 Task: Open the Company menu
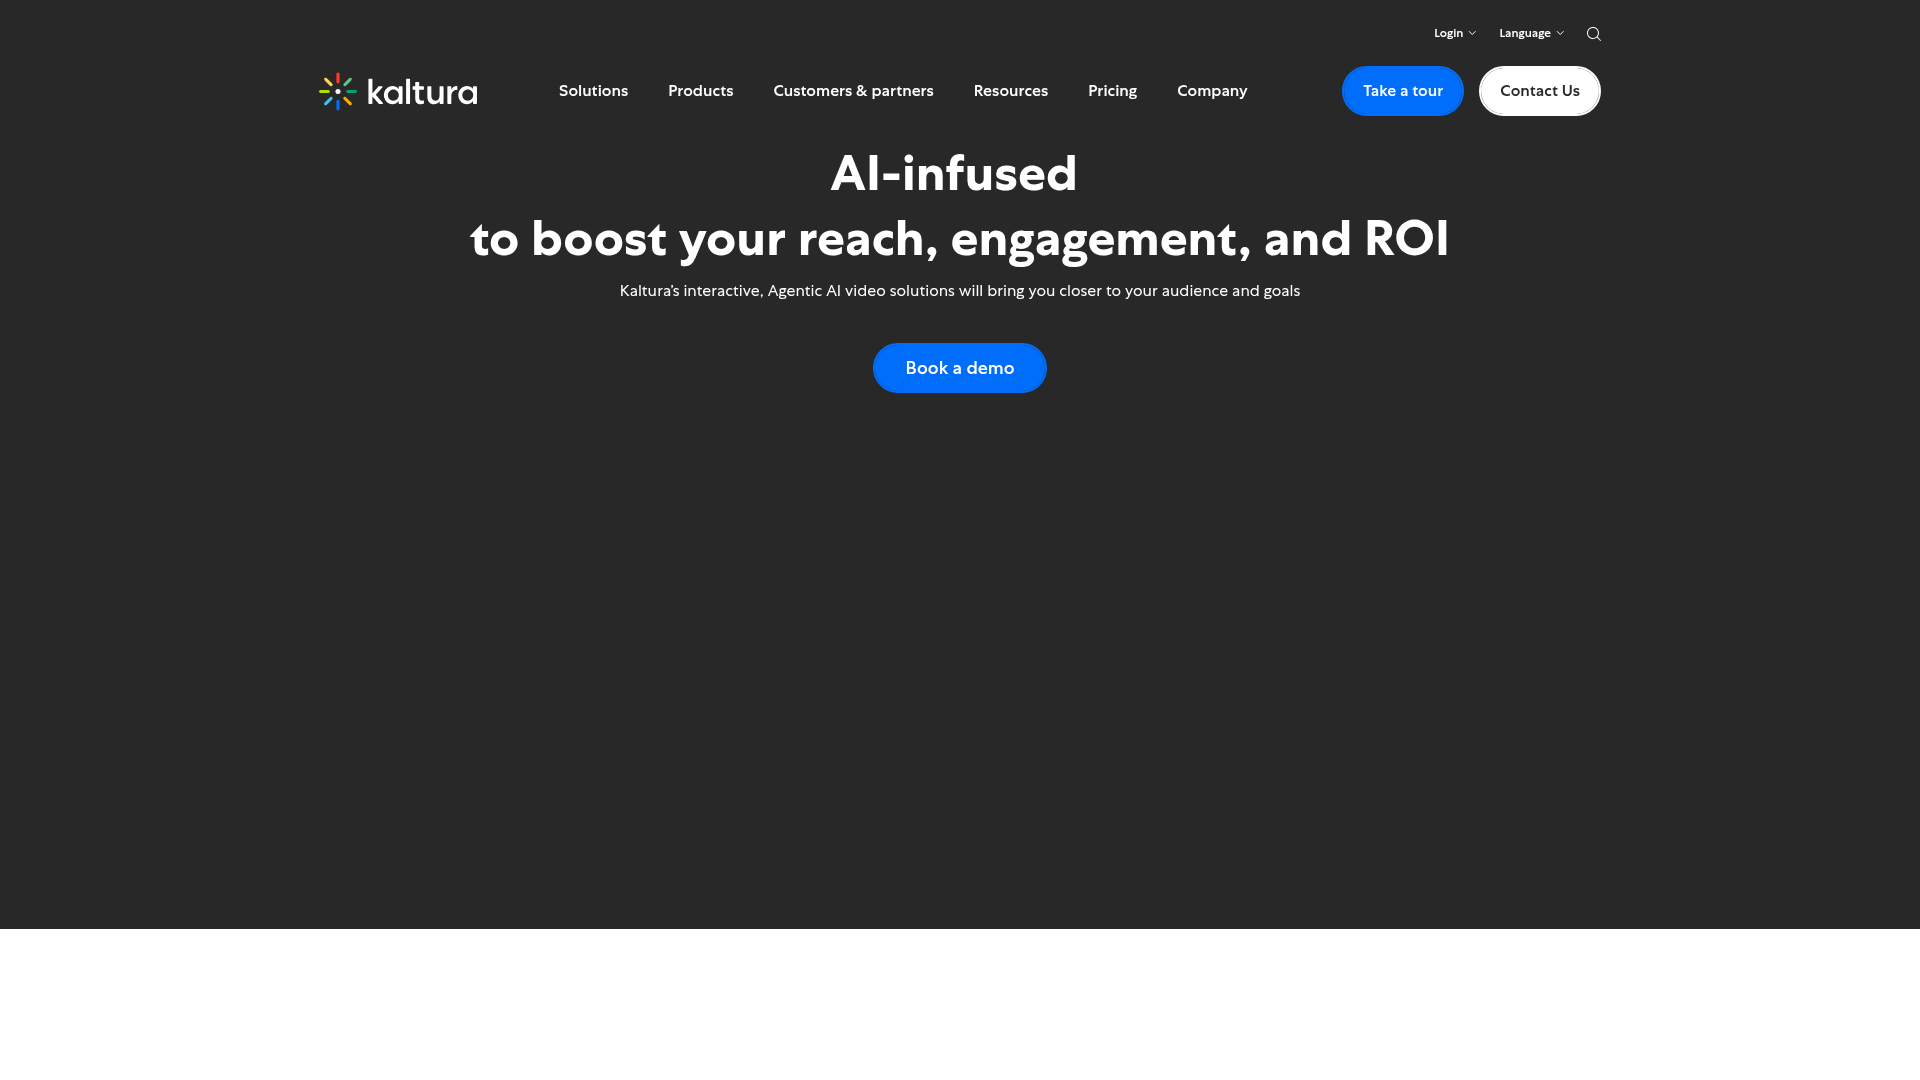pyautogui.click(x=1212, y=91)
